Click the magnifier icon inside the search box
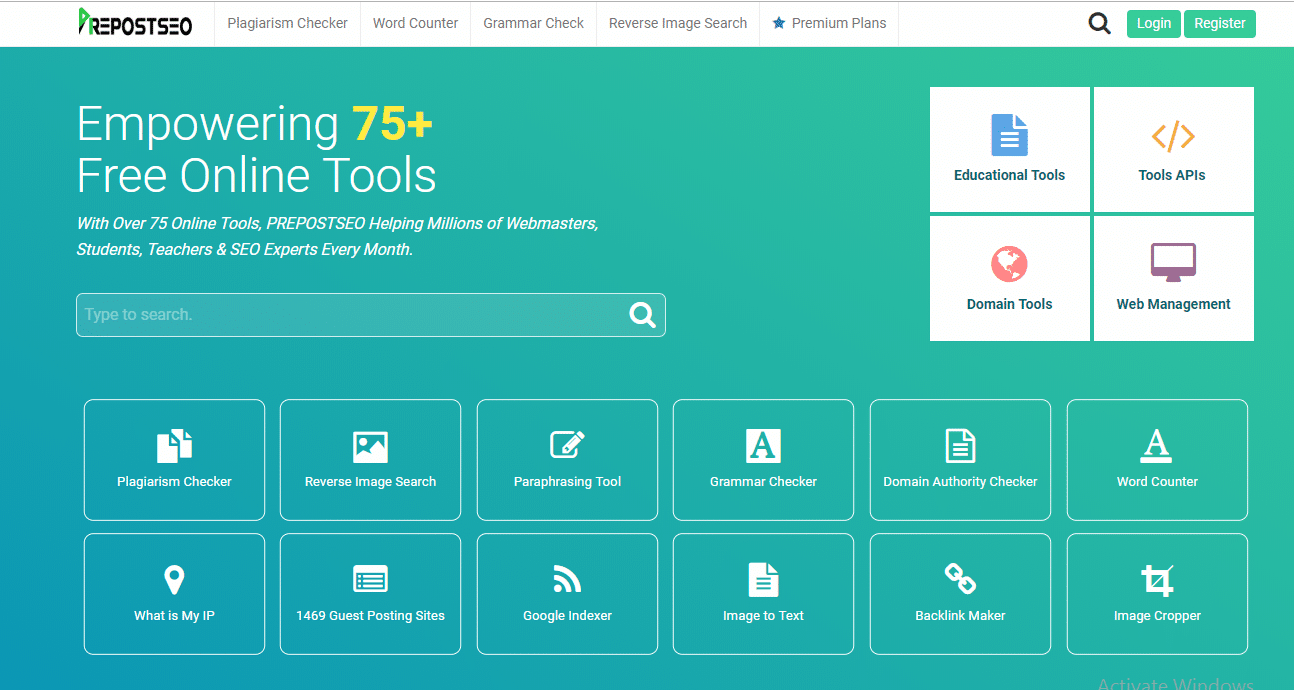The height and width of the screenshot is (690, 1294). (642, 315)
